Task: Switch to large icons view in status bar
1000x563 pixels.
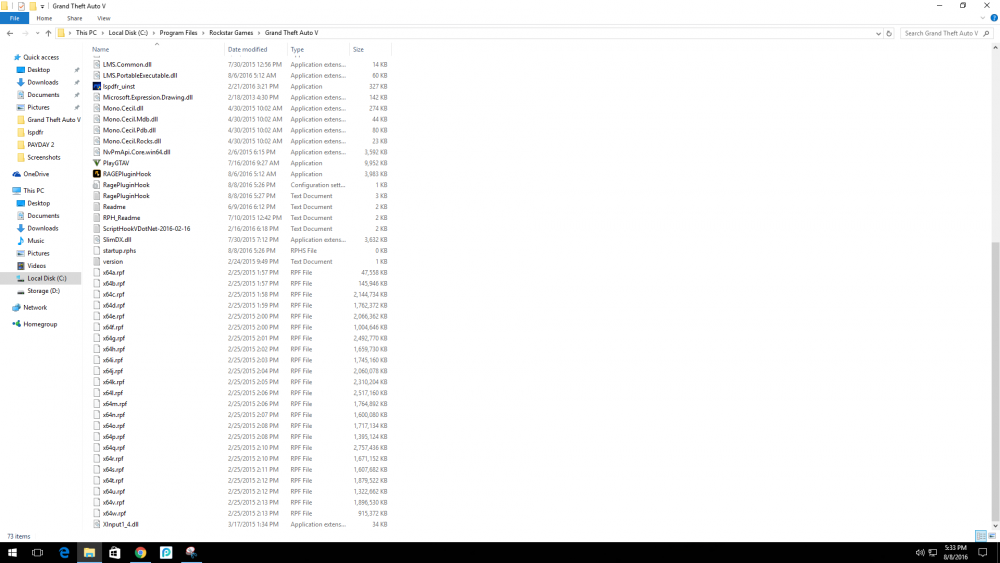Action: (x=992, y=536)
